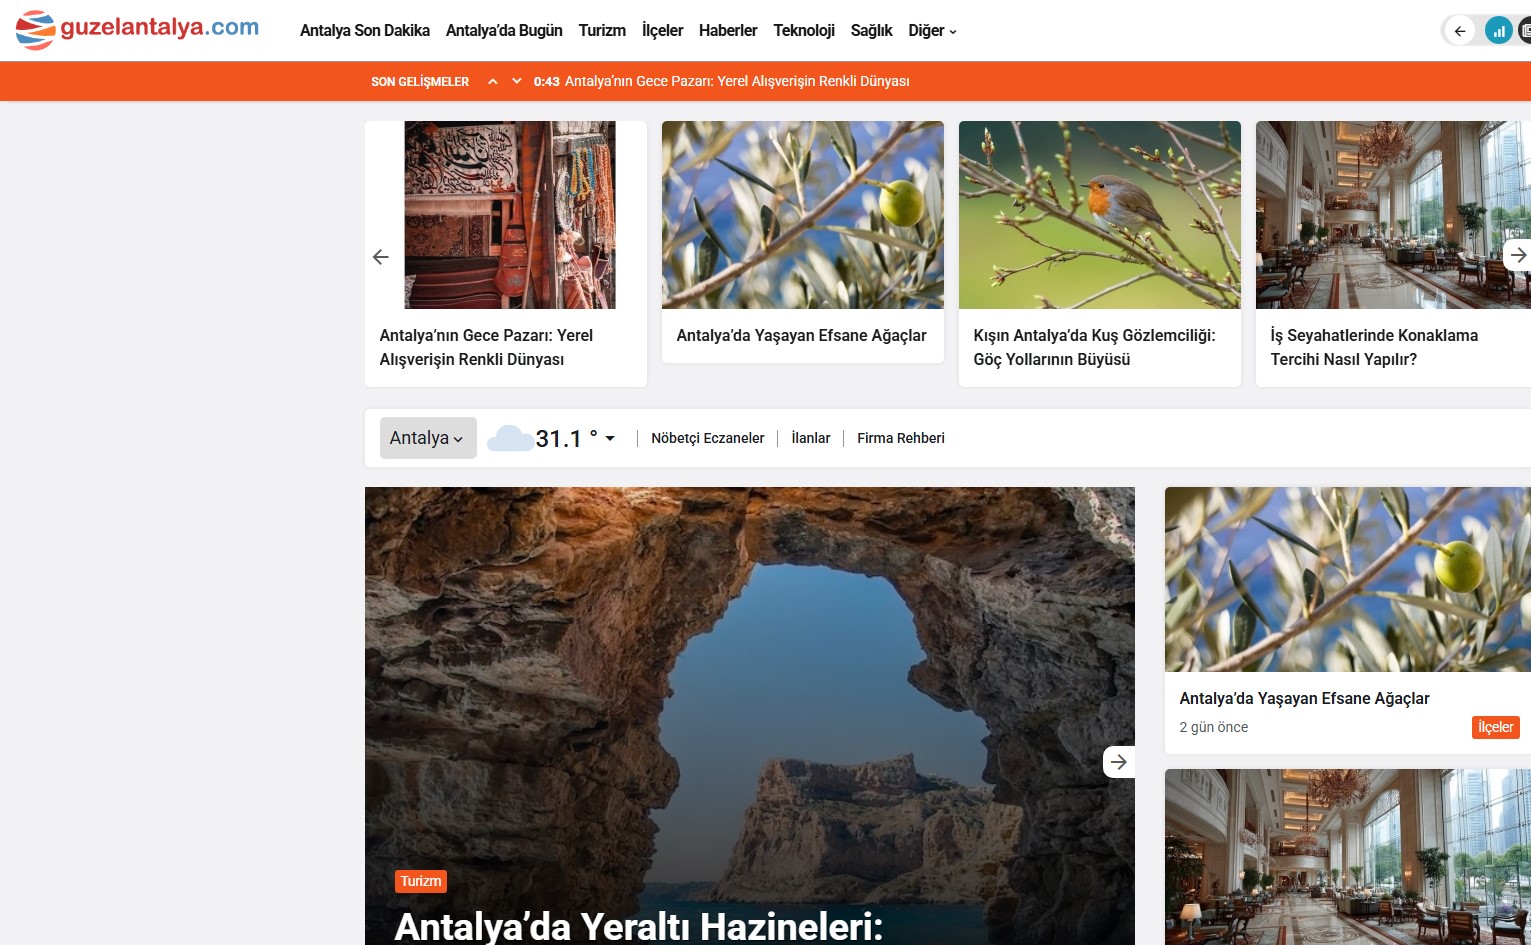
Task: Expand the Diğer menu
Action: pos(931,31)
